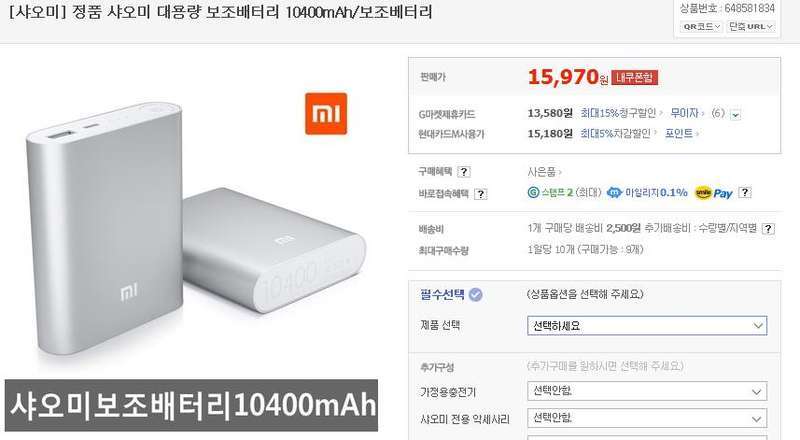Open help icon beside 구매혜택
Viewport: 800px width, 440px height.
click(464, 172)
